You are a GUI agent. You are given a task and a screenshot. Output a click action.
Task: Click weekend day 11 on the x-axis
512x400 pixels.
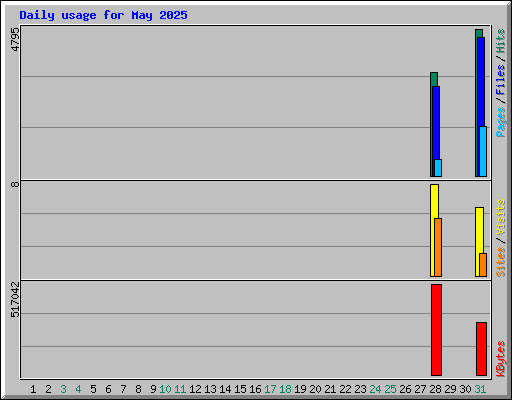click(180, 389)
